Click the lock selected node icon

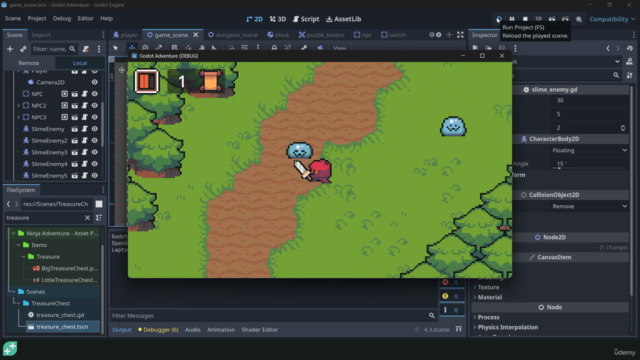point(274,48)
